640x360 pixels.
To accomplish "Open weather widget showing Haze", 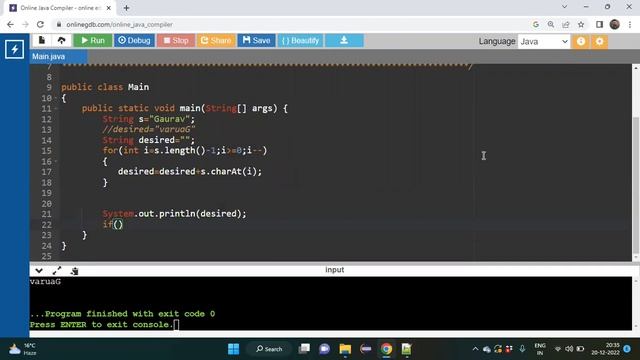I will [23, 349].
